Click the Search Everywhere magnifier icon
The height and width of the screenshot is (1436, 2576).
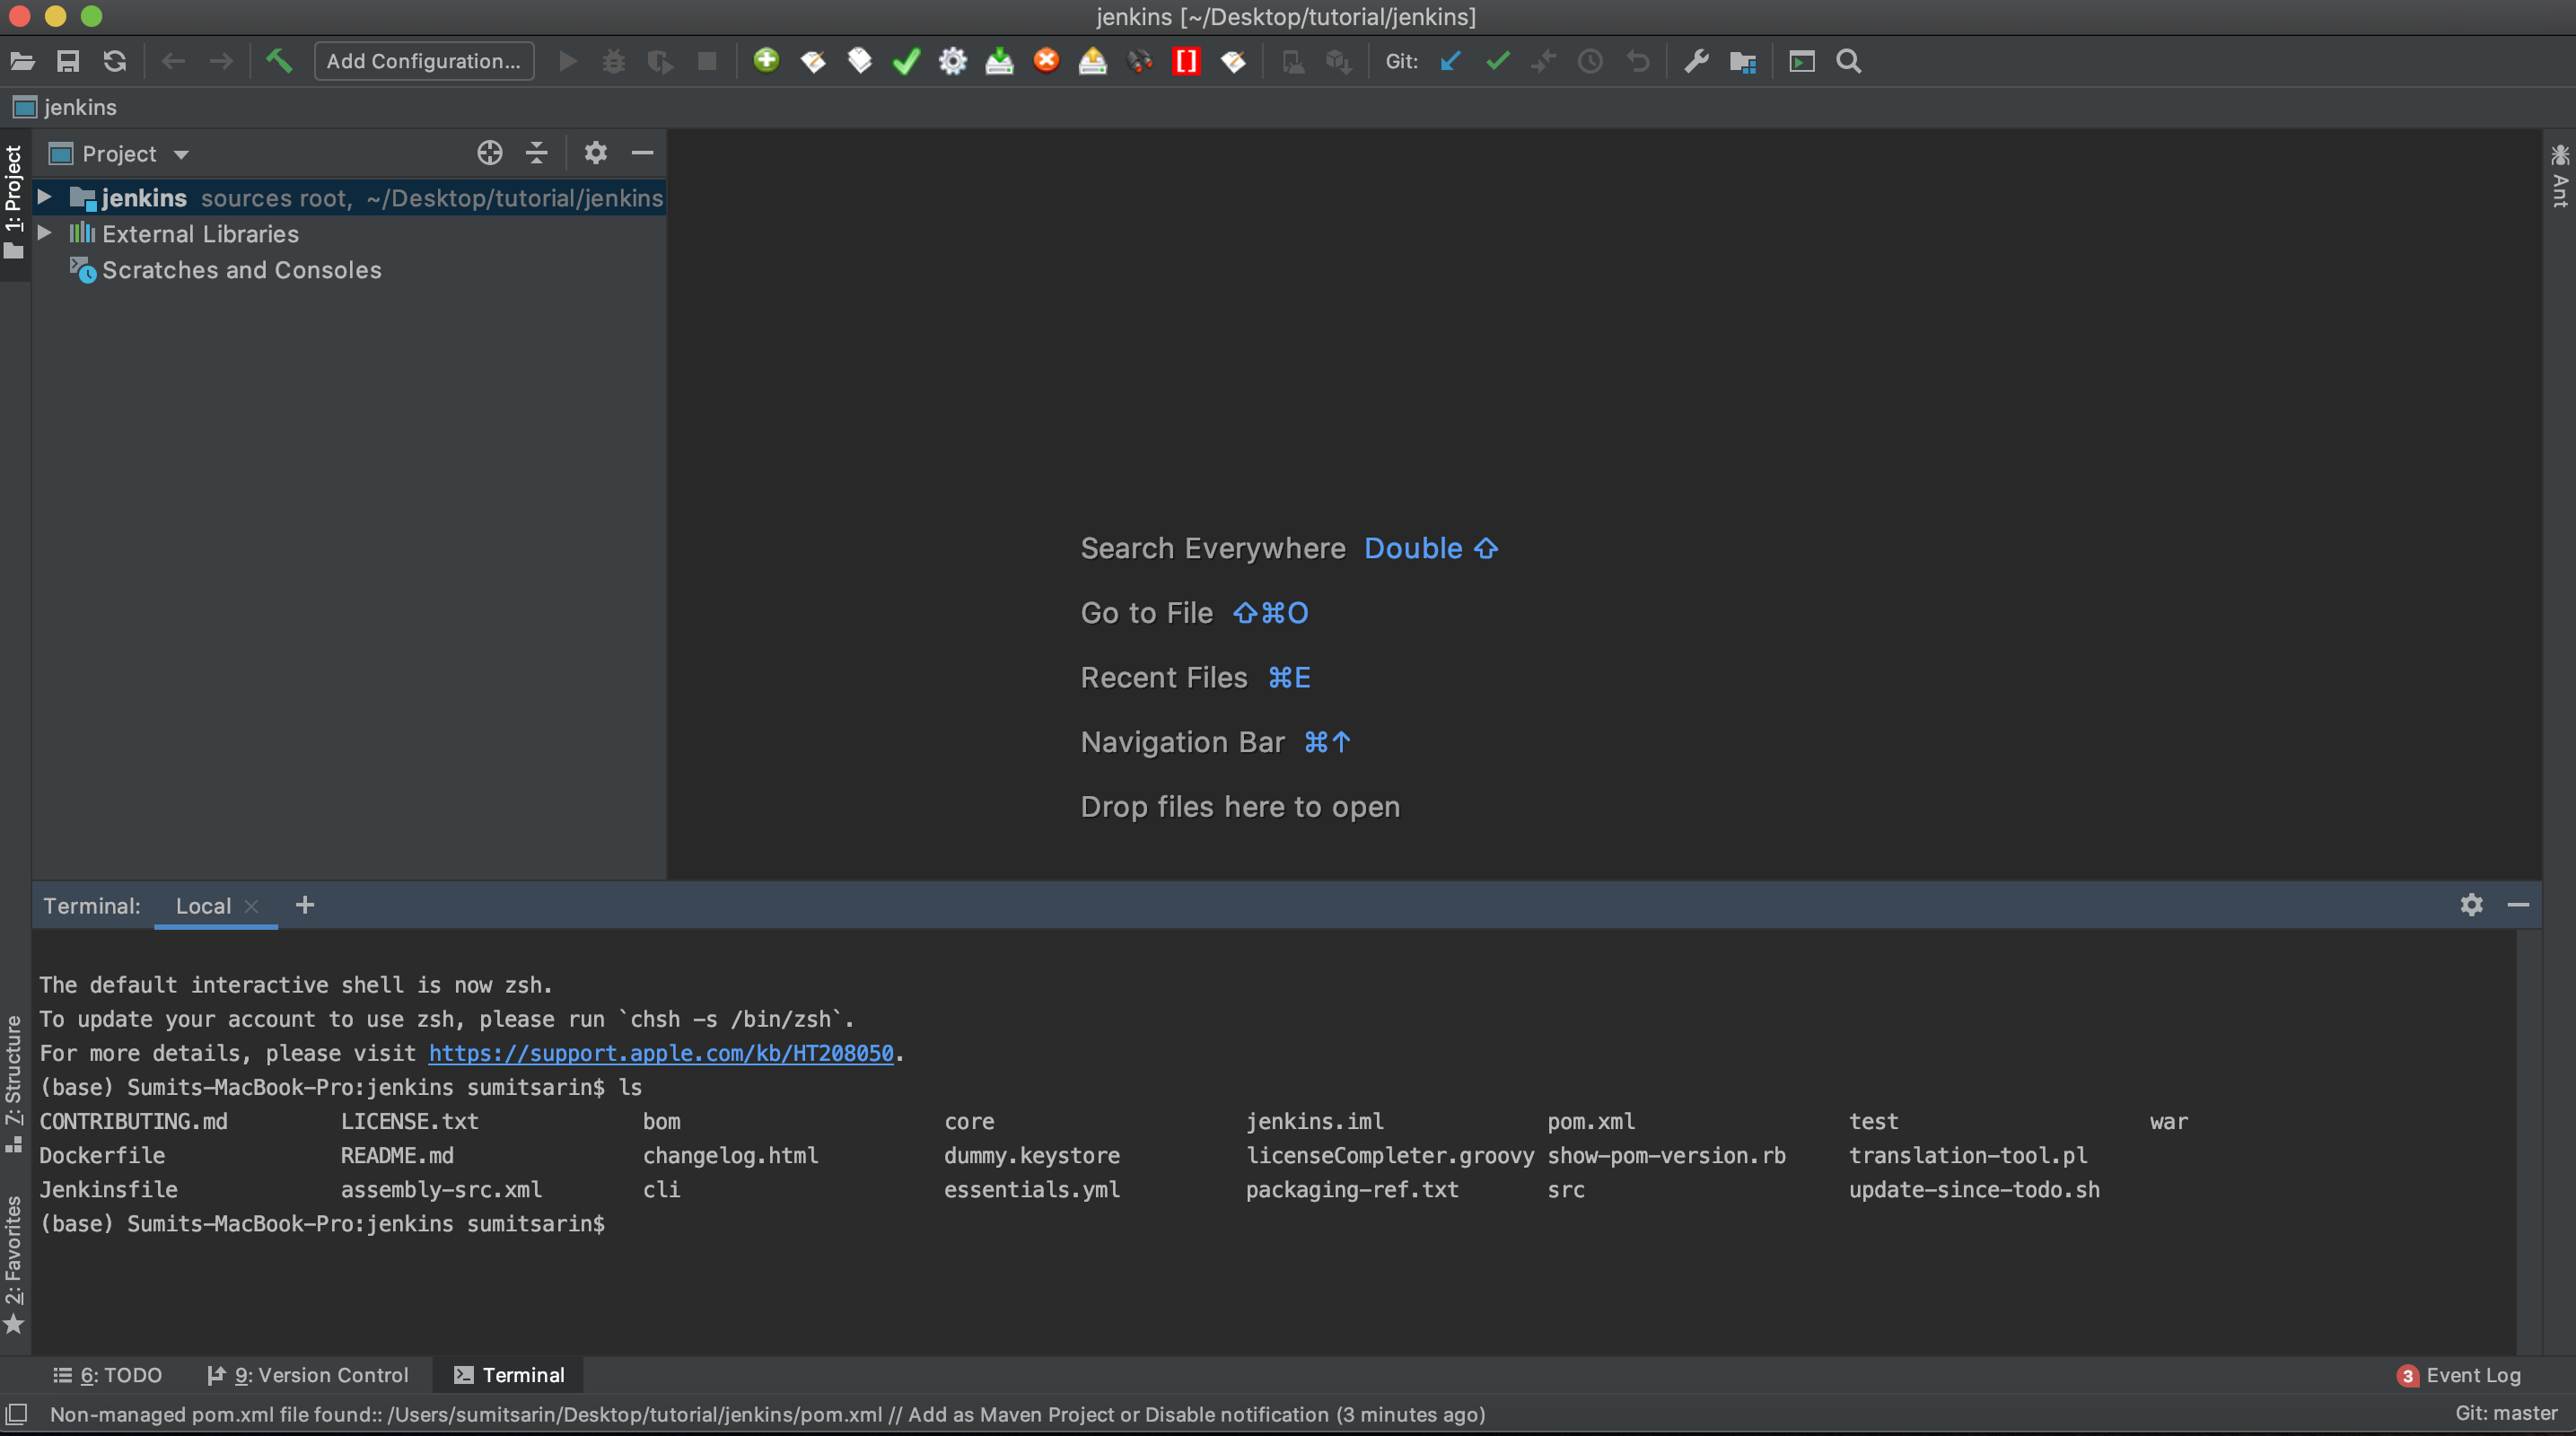click(x=1848, y=61)
